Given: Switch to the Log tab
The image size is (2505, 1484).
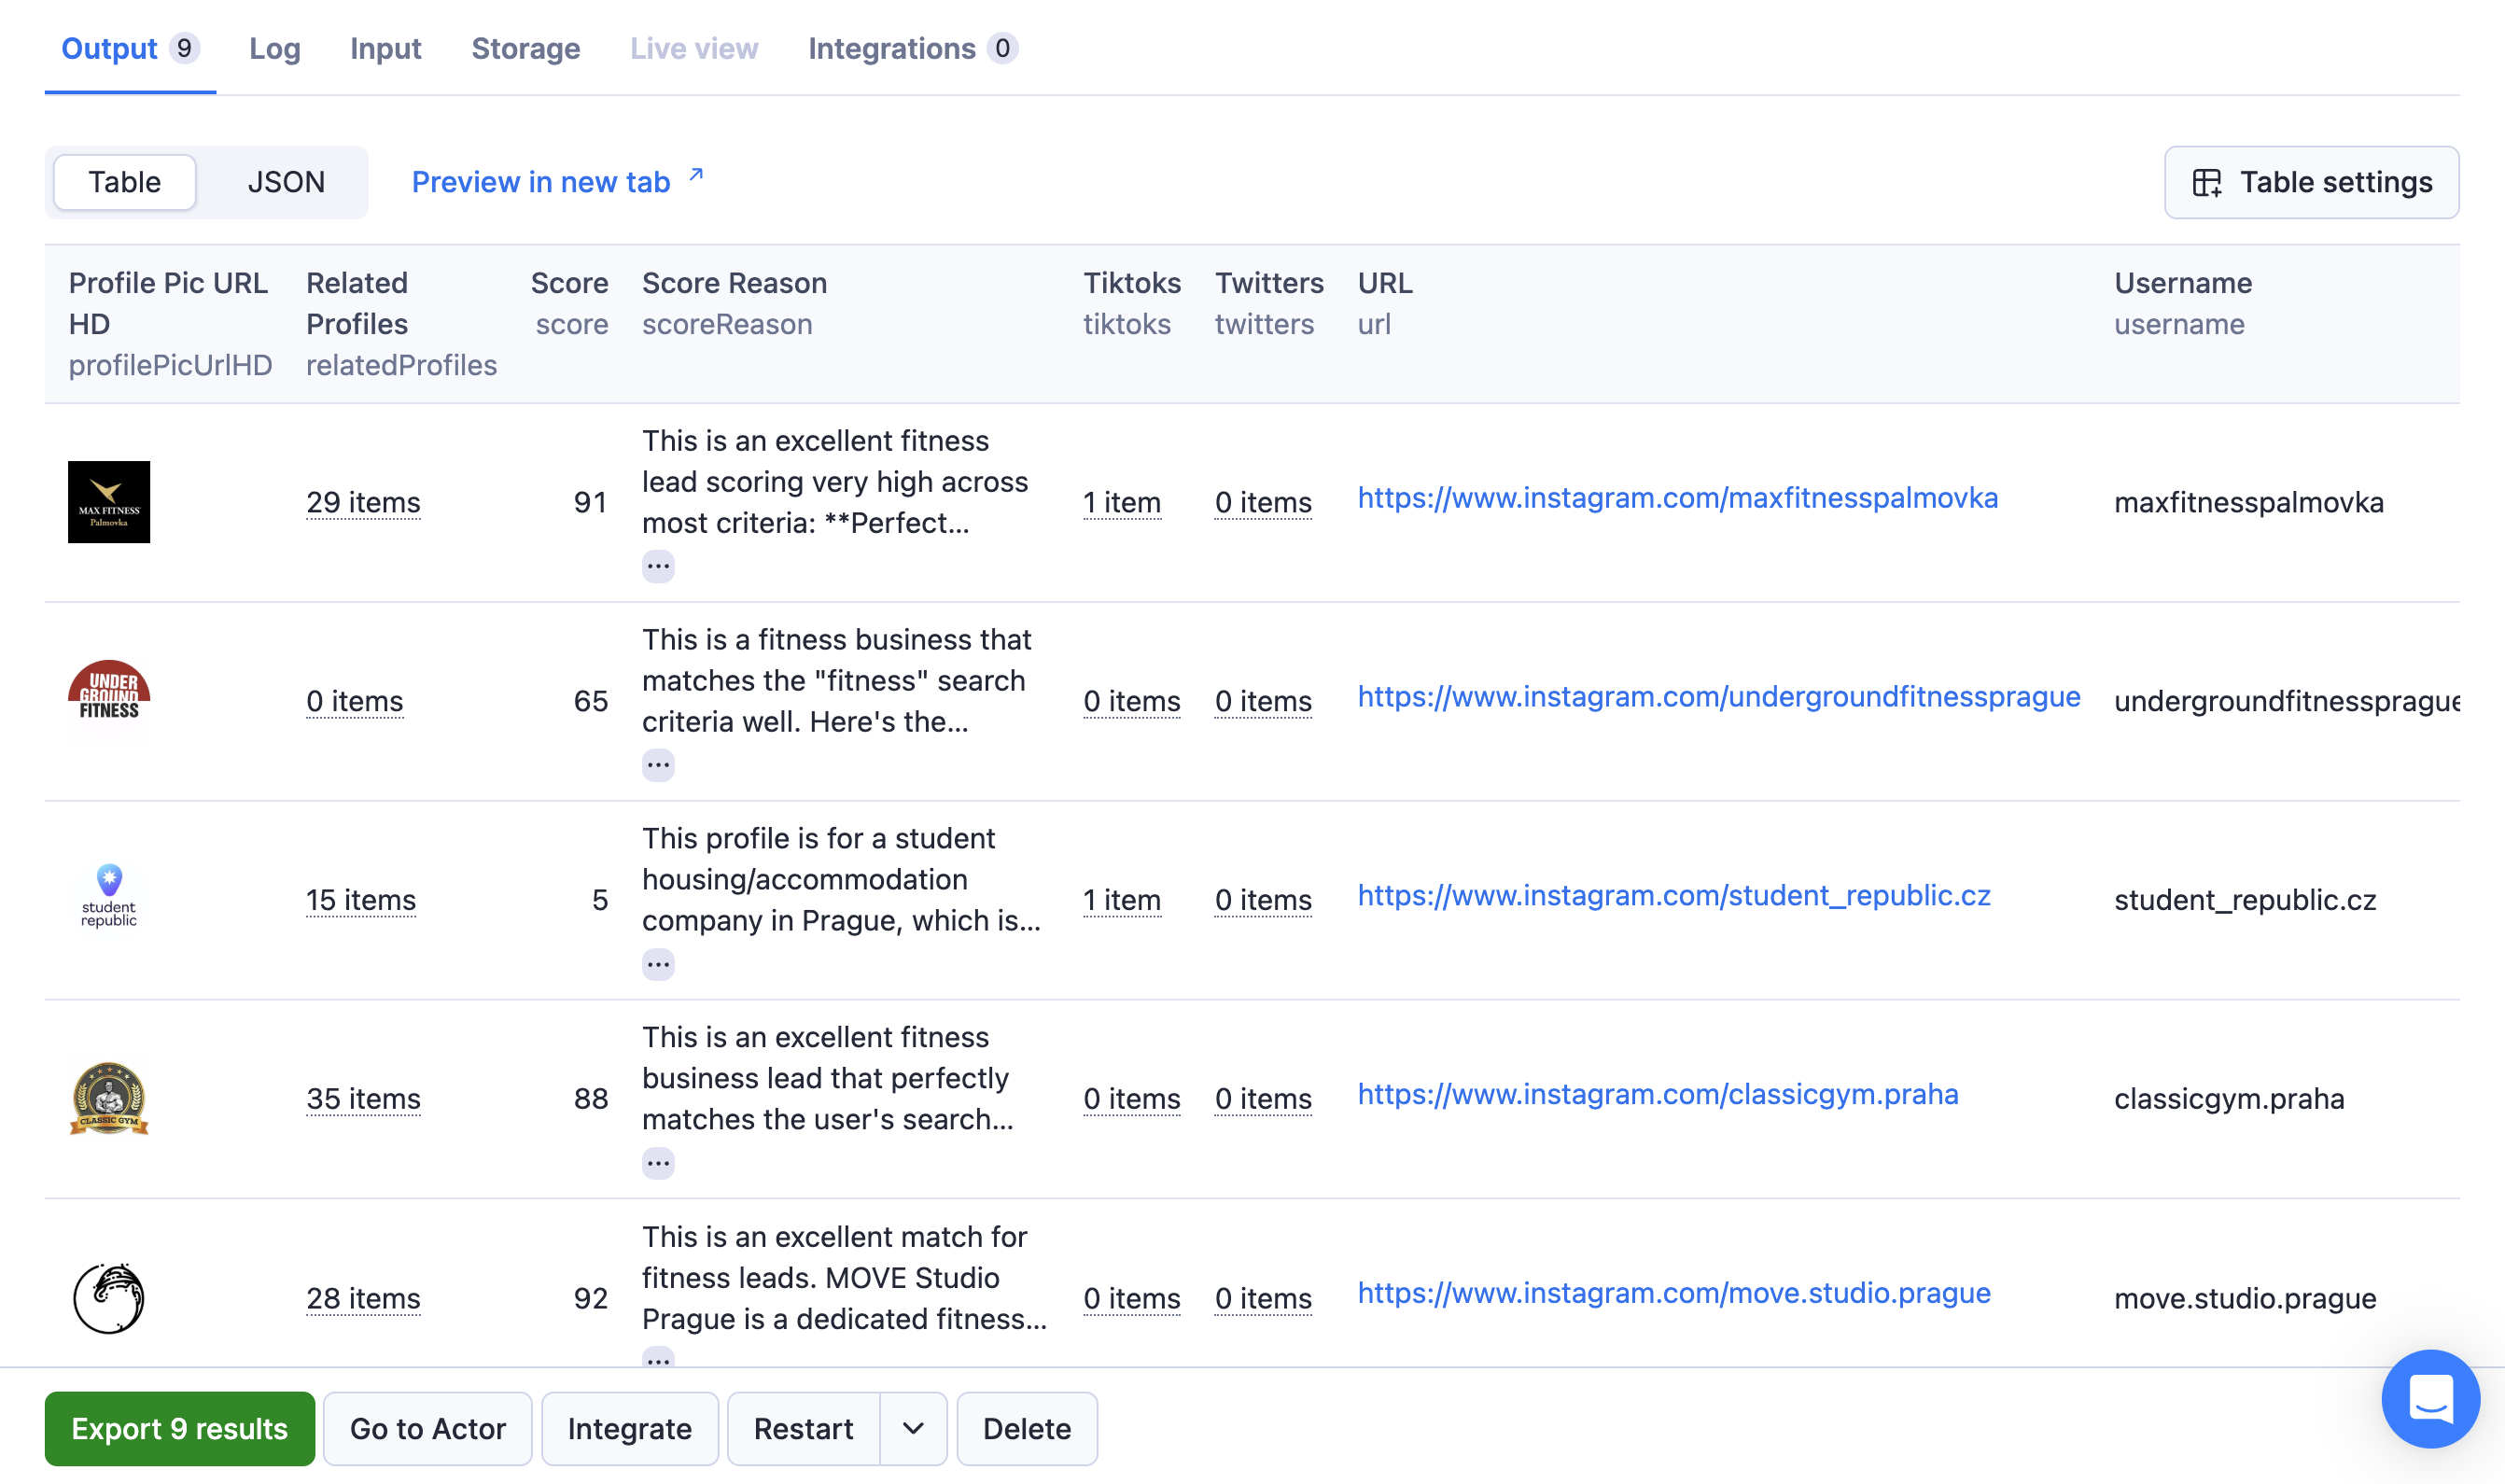Looking at the screenshot, I should (x=275, y=48).
